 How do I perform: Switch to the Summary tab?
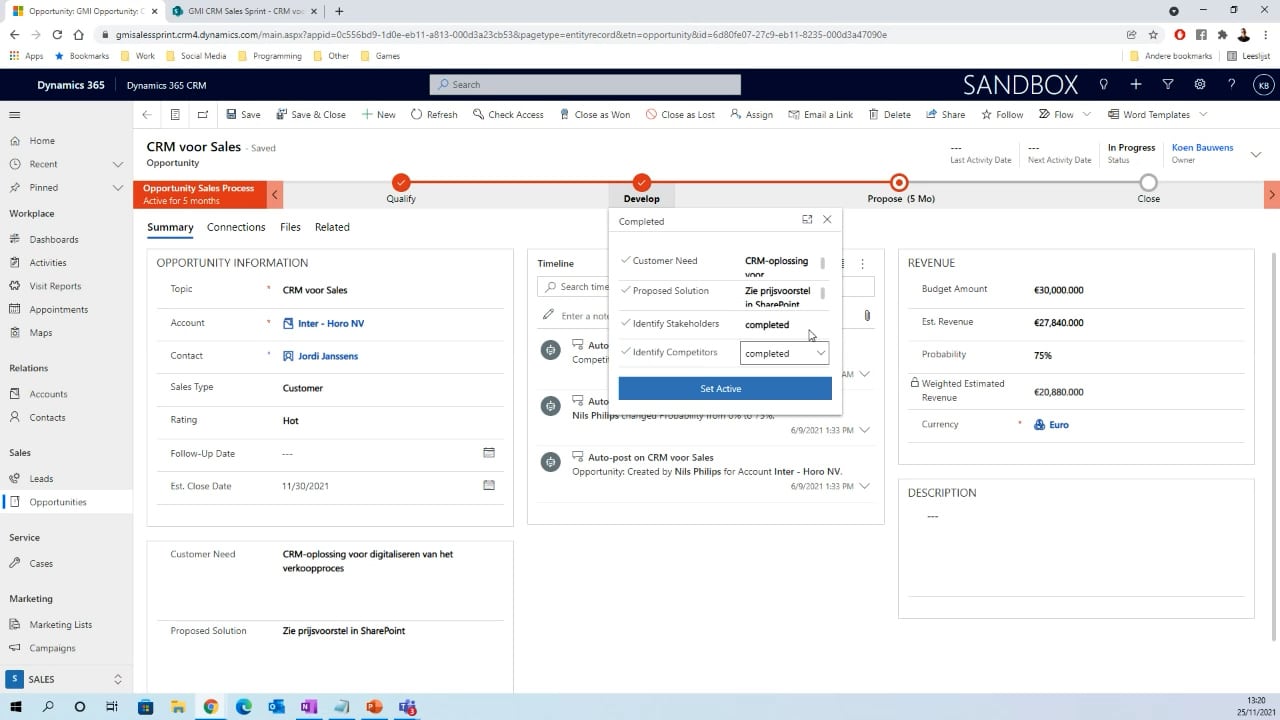point(170,227)
